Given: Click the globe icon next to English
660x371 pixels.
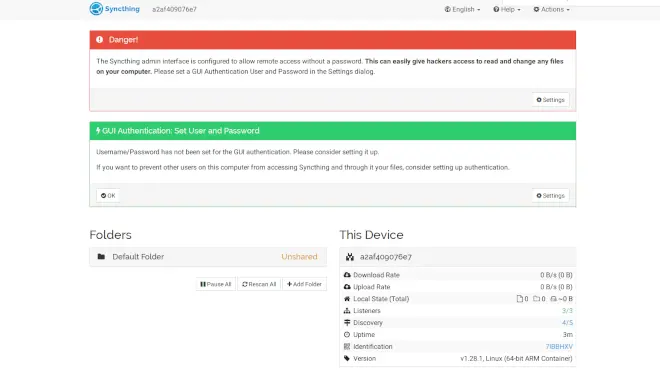Looking at the screenshot, I should click(447, 9).
